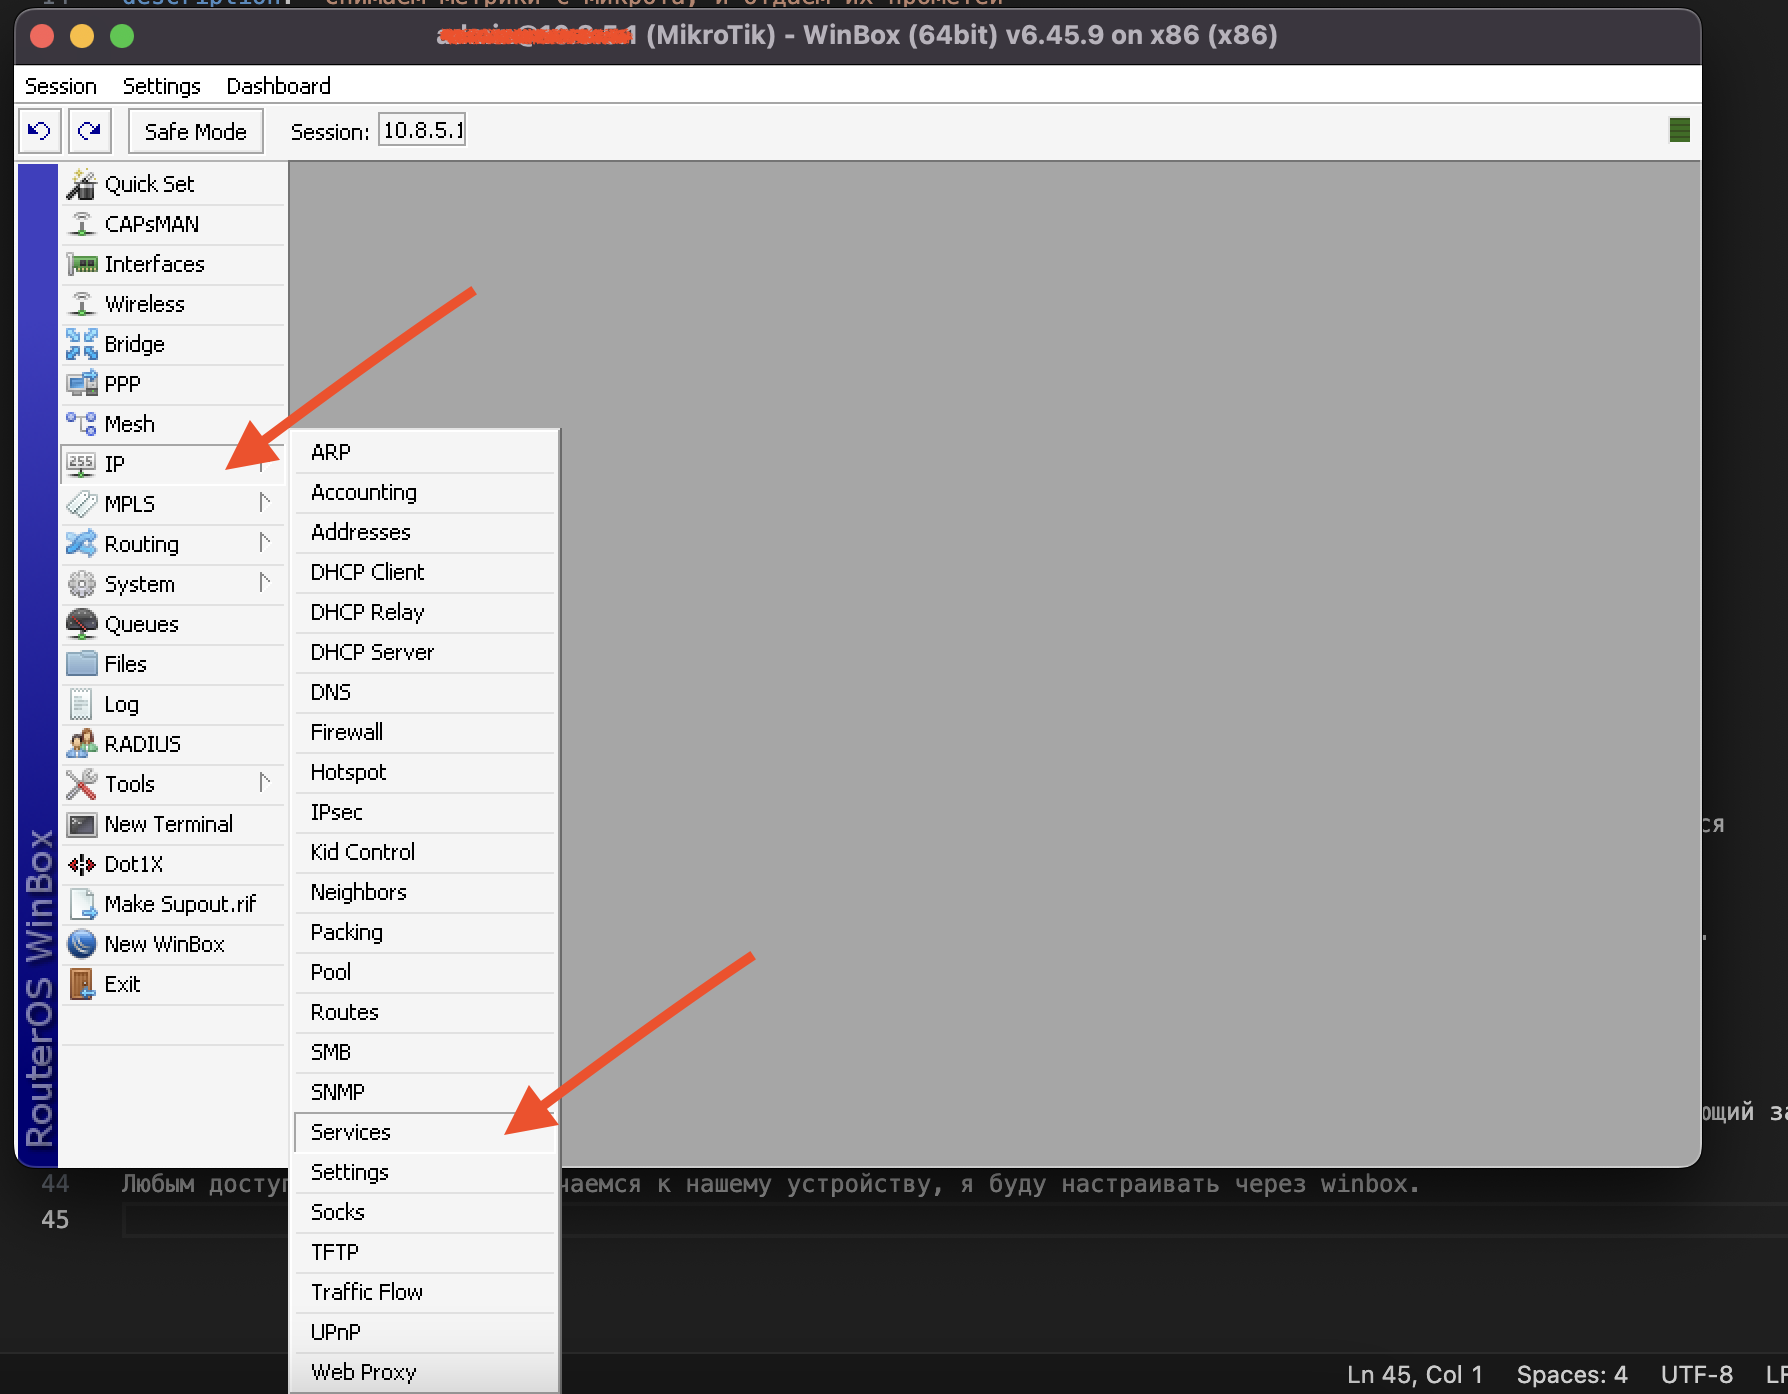Click the MPLS icon in sidebar

click(x=81, y=504)
